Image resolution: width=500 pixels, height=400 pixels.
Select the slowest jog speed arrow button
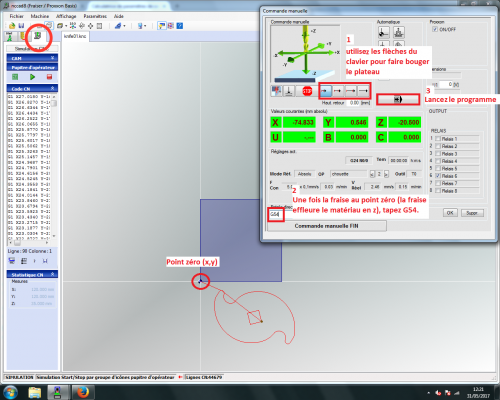[326, 91]
